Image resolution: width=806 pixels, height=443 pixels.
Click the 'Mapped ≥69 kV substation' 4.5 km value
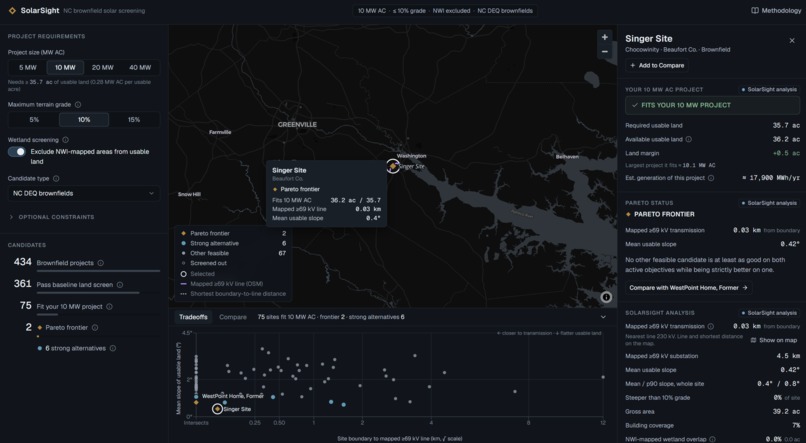[788, 356]
